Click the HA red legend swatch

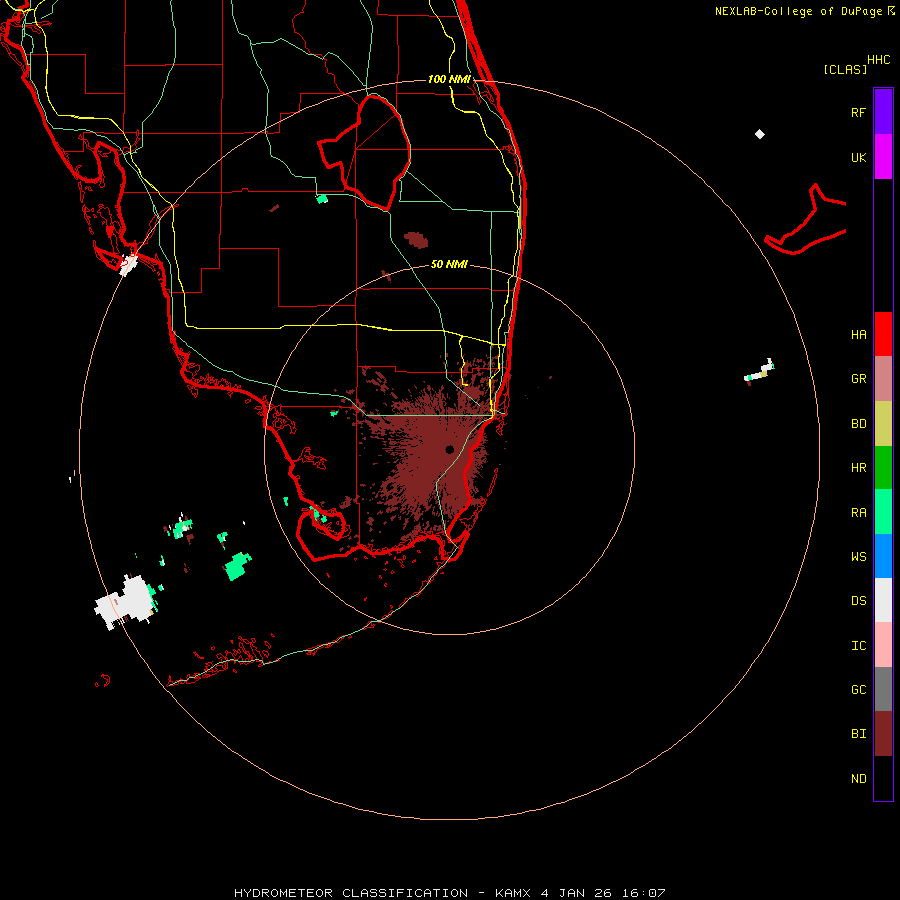pos(883,334)
